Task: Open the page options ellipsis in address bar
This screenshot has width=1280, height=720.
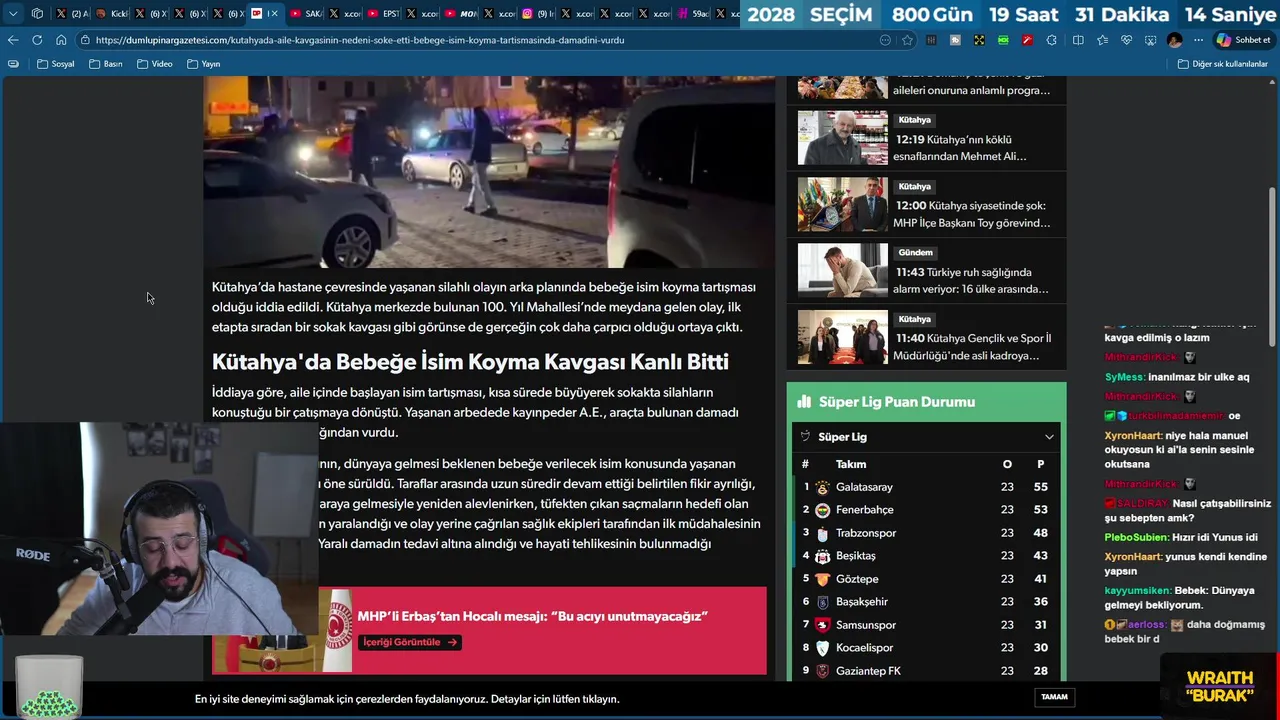Action: (885, 40)
